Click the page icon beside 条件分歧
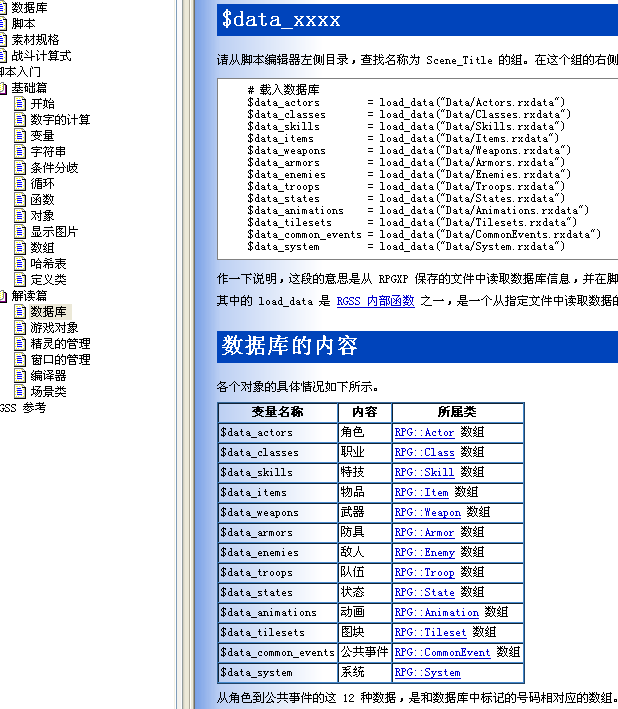618x709 pixels. 20,168
